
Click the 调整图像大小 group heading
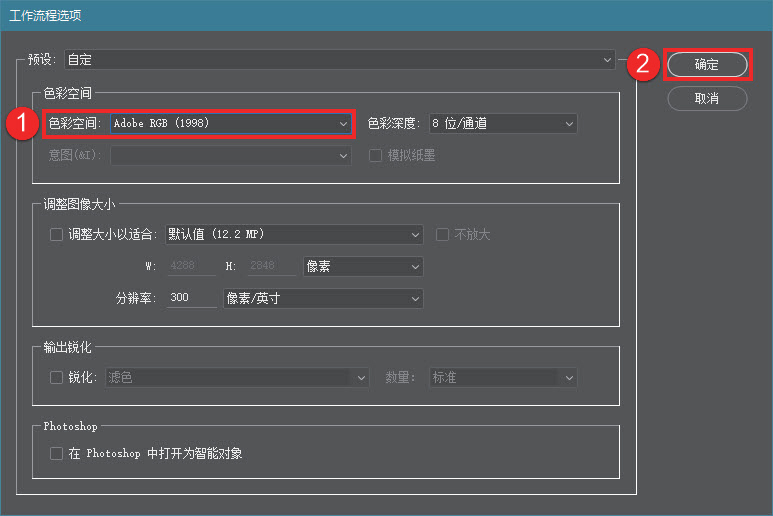pos(79,204)
